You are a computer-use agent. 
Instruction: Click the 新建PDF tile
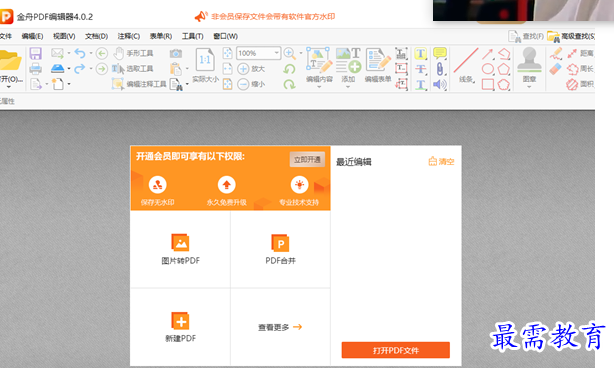point(181,327)
